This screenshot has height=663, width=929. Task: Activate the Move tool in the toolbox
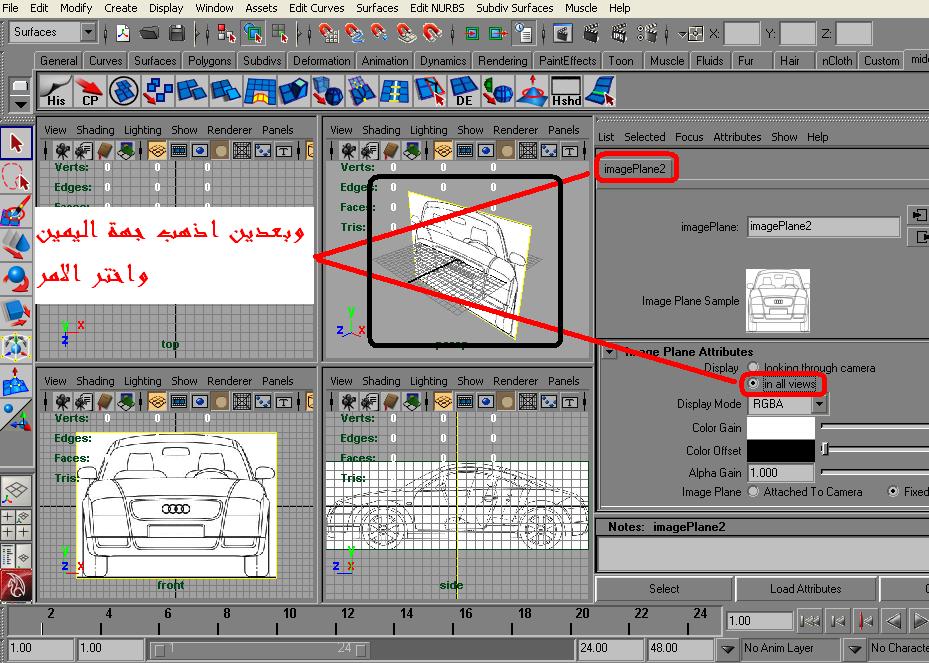pos(16,244)
